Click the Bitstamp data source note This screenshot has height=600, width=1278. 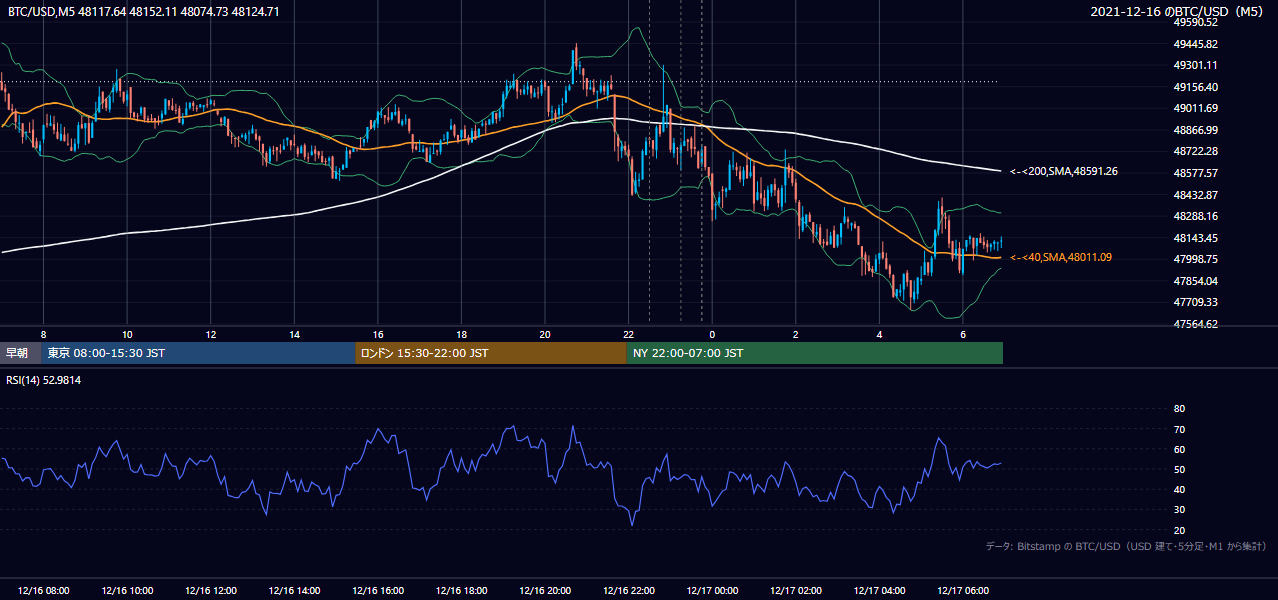tap(1126, 546)
